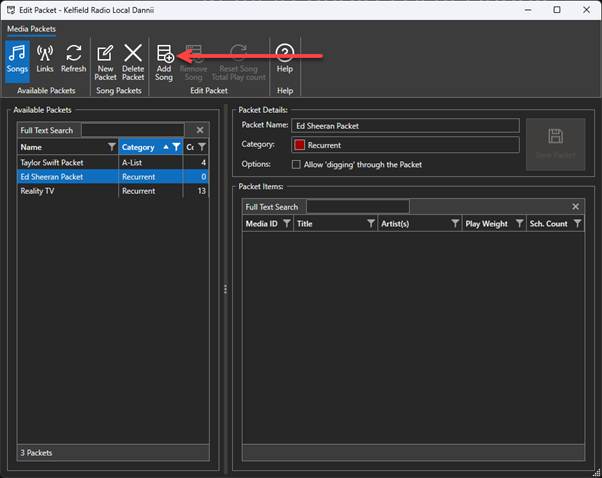
Task: Delete the selected packet
Action: point(133,62)
